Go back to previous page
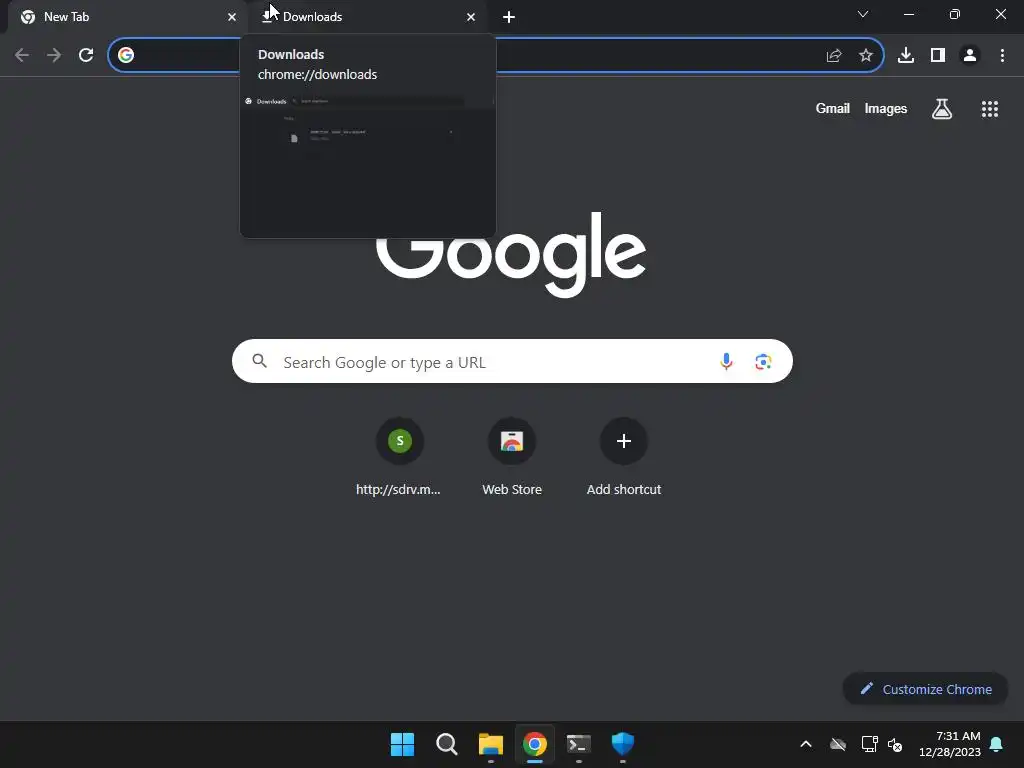This screenshot has width=1024, height=768. (22, 55)
